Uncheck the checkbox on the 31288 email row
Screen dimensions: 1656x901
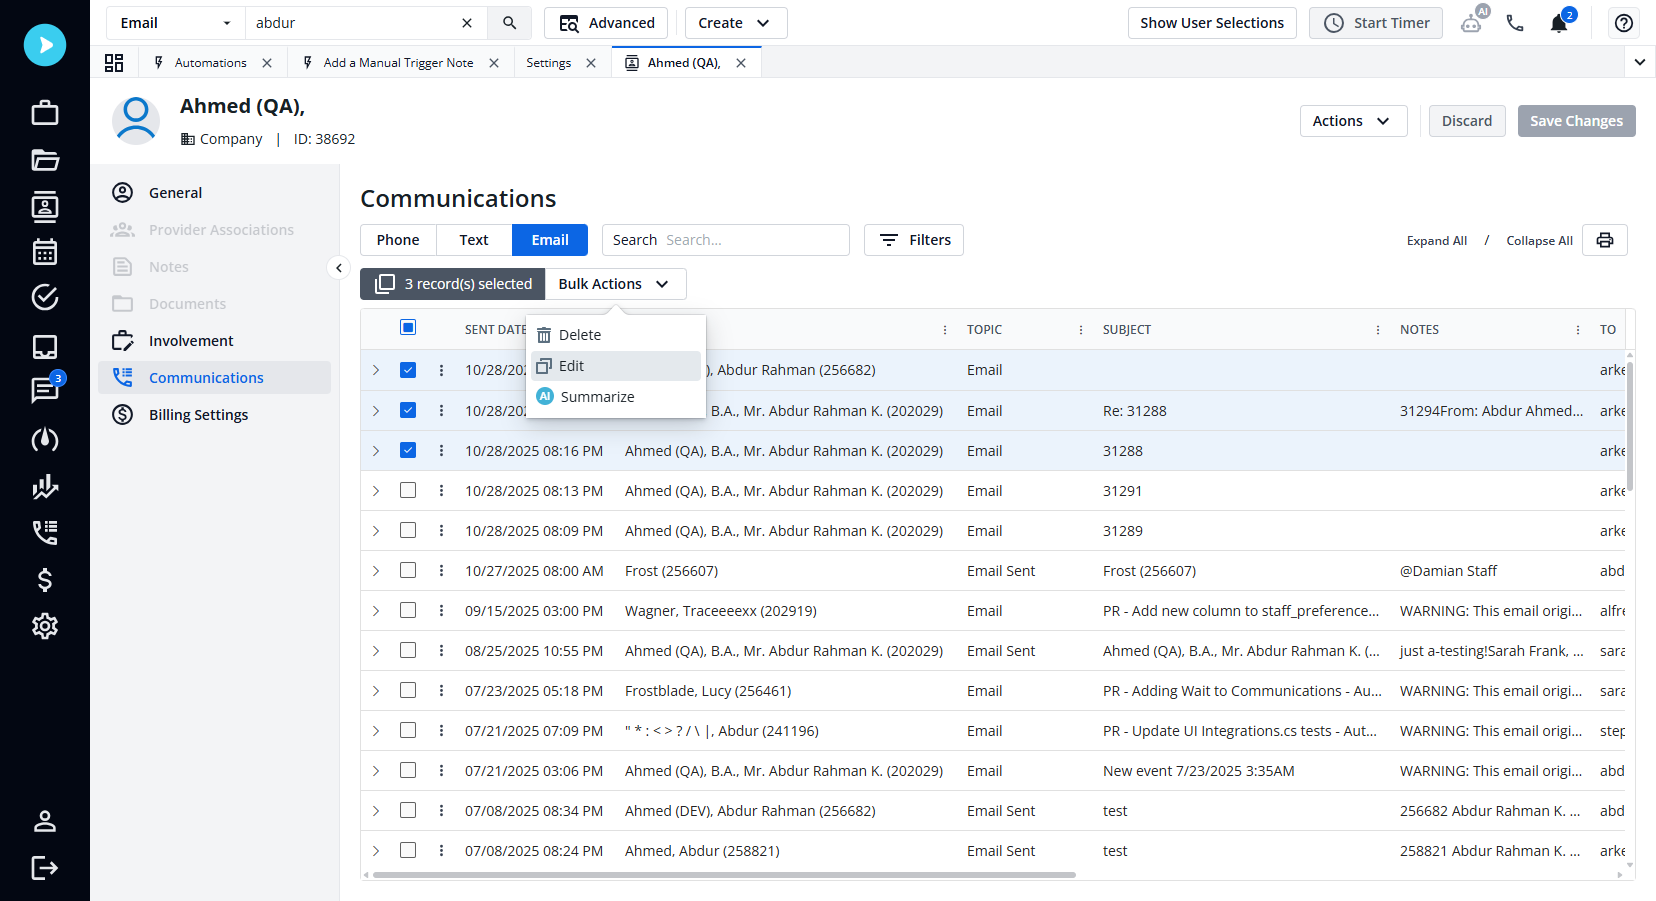(x=407, y=450)
